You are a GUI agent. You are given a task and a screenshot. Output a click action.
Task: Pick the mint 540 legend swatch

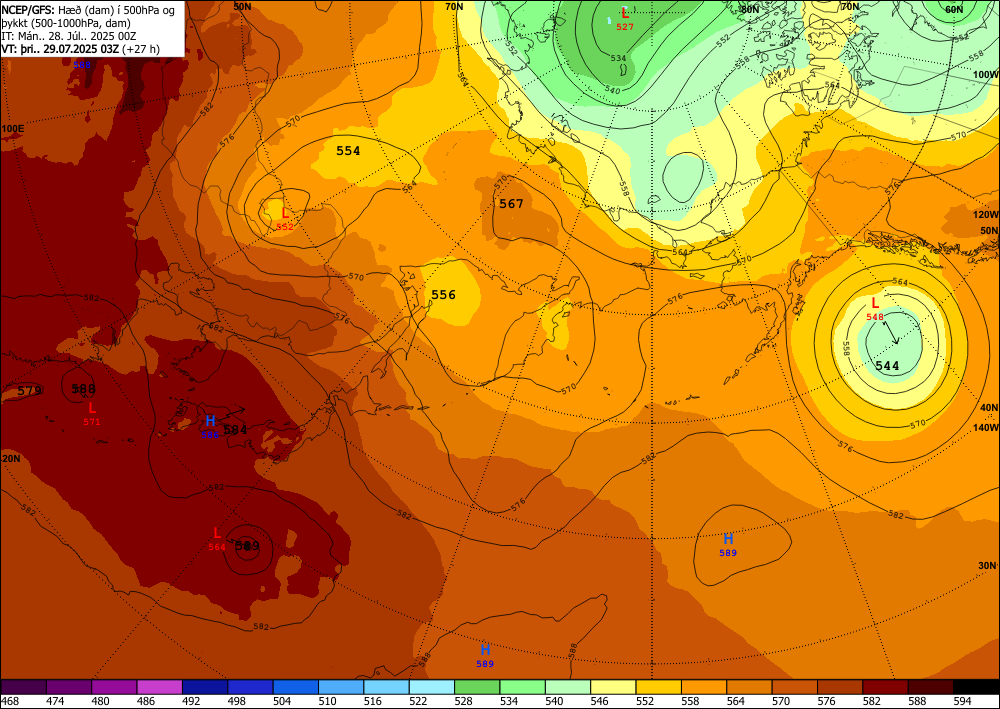(568, 687)
